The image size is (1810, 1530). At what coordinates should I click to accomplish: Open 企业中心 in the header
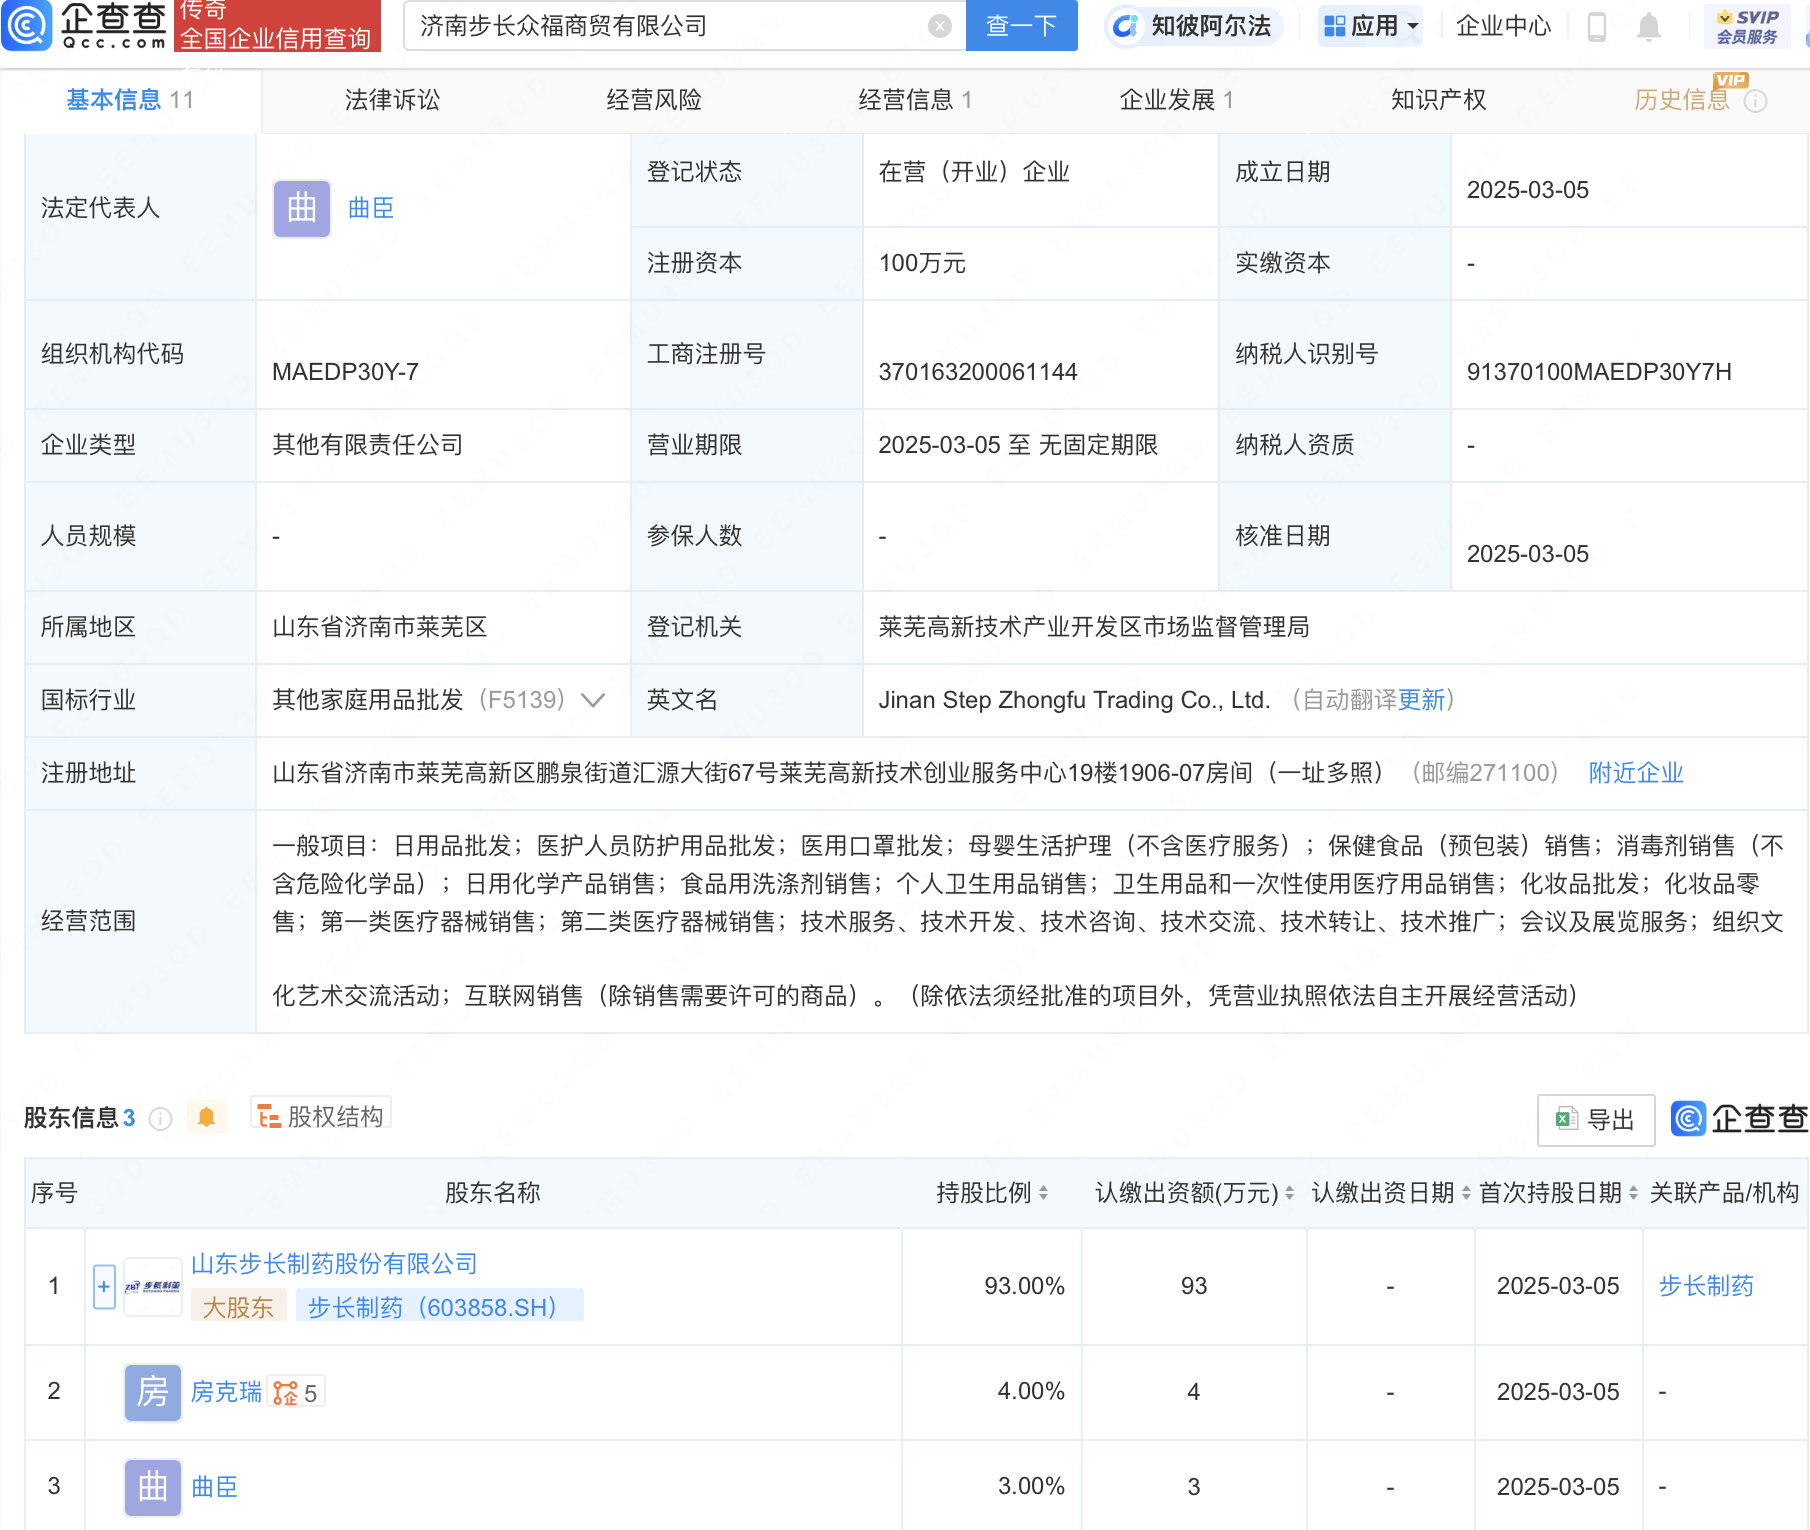click(x=1503, y=25)
